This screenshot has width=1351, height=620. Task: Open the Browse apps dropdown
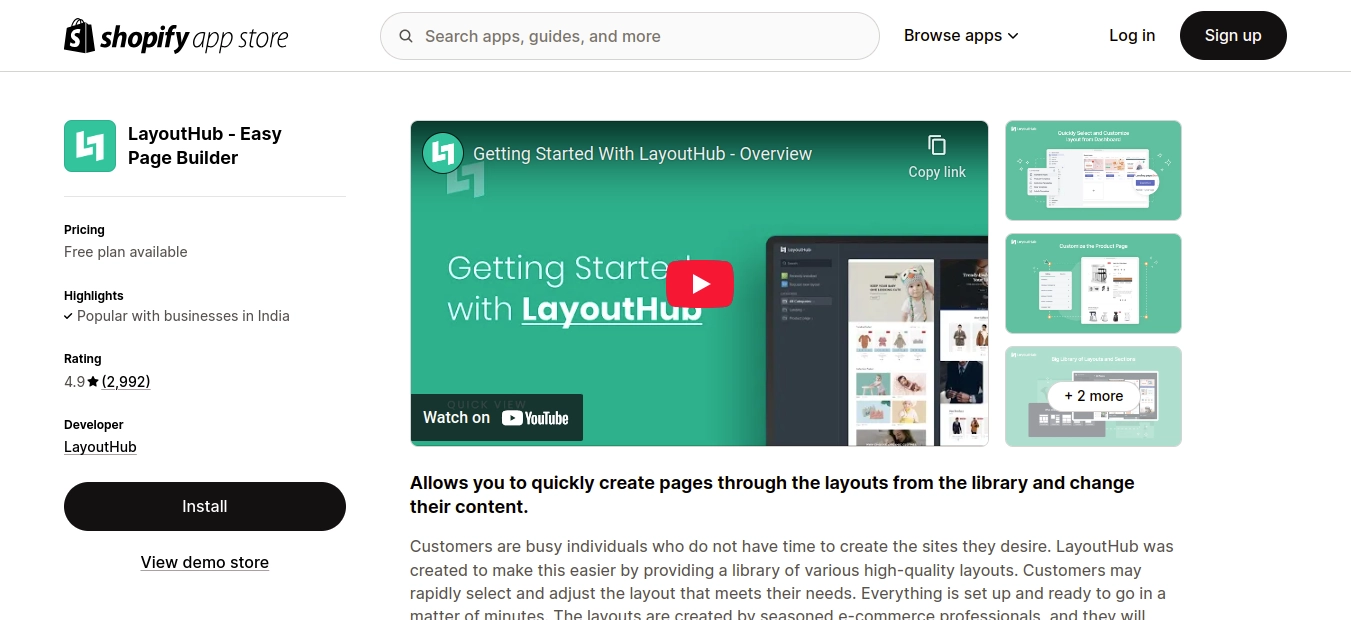(953, 35)
